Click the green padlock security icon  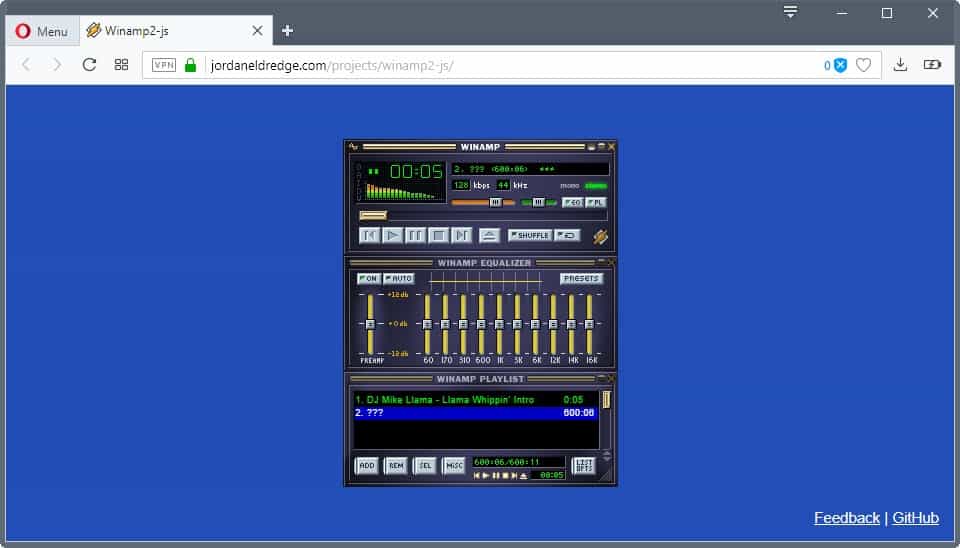point(190,65)
